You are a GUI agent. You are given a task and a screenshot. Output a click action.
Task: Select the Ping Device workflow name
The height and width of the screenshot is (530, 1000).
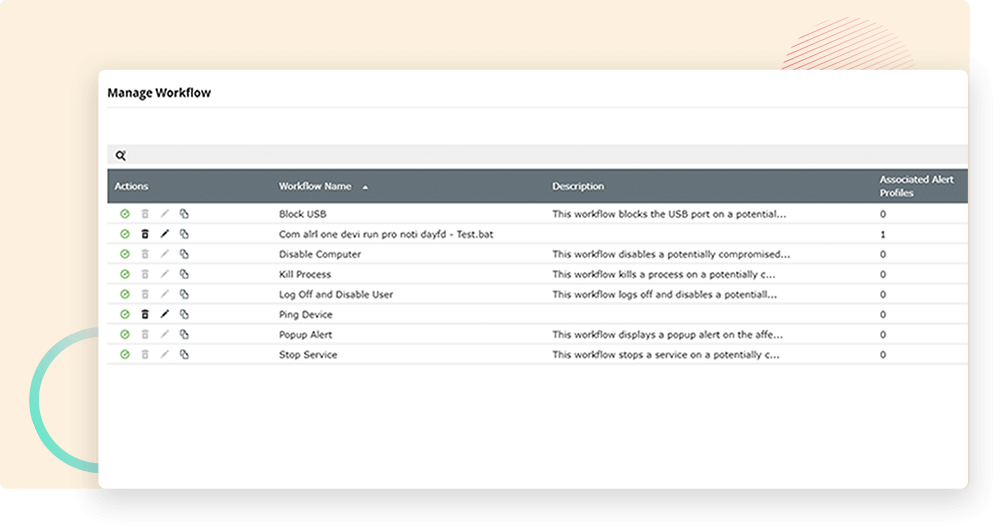(305, 314)
